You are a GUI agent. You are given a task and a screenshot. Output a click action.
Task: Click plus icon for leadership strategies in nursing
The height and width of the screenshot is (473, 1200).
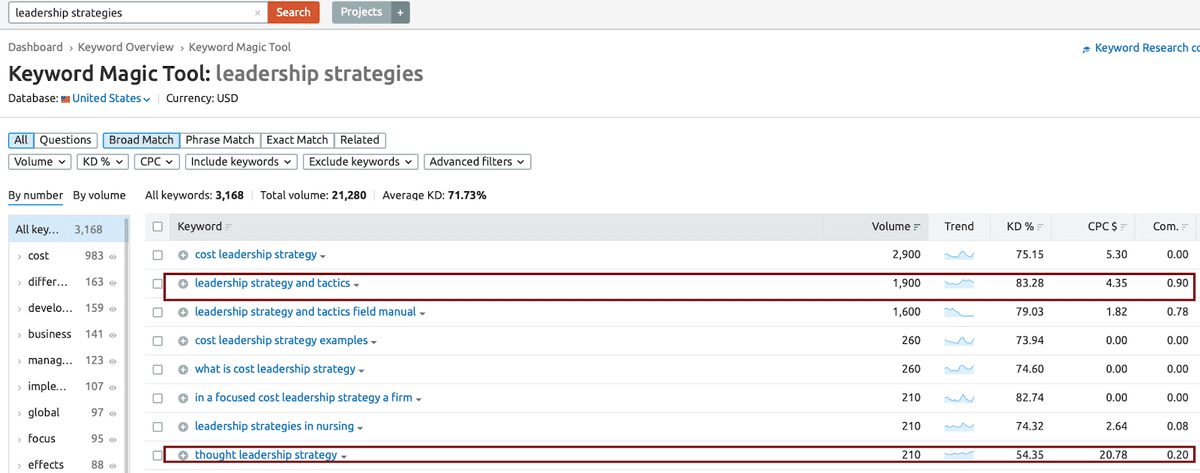183,427
